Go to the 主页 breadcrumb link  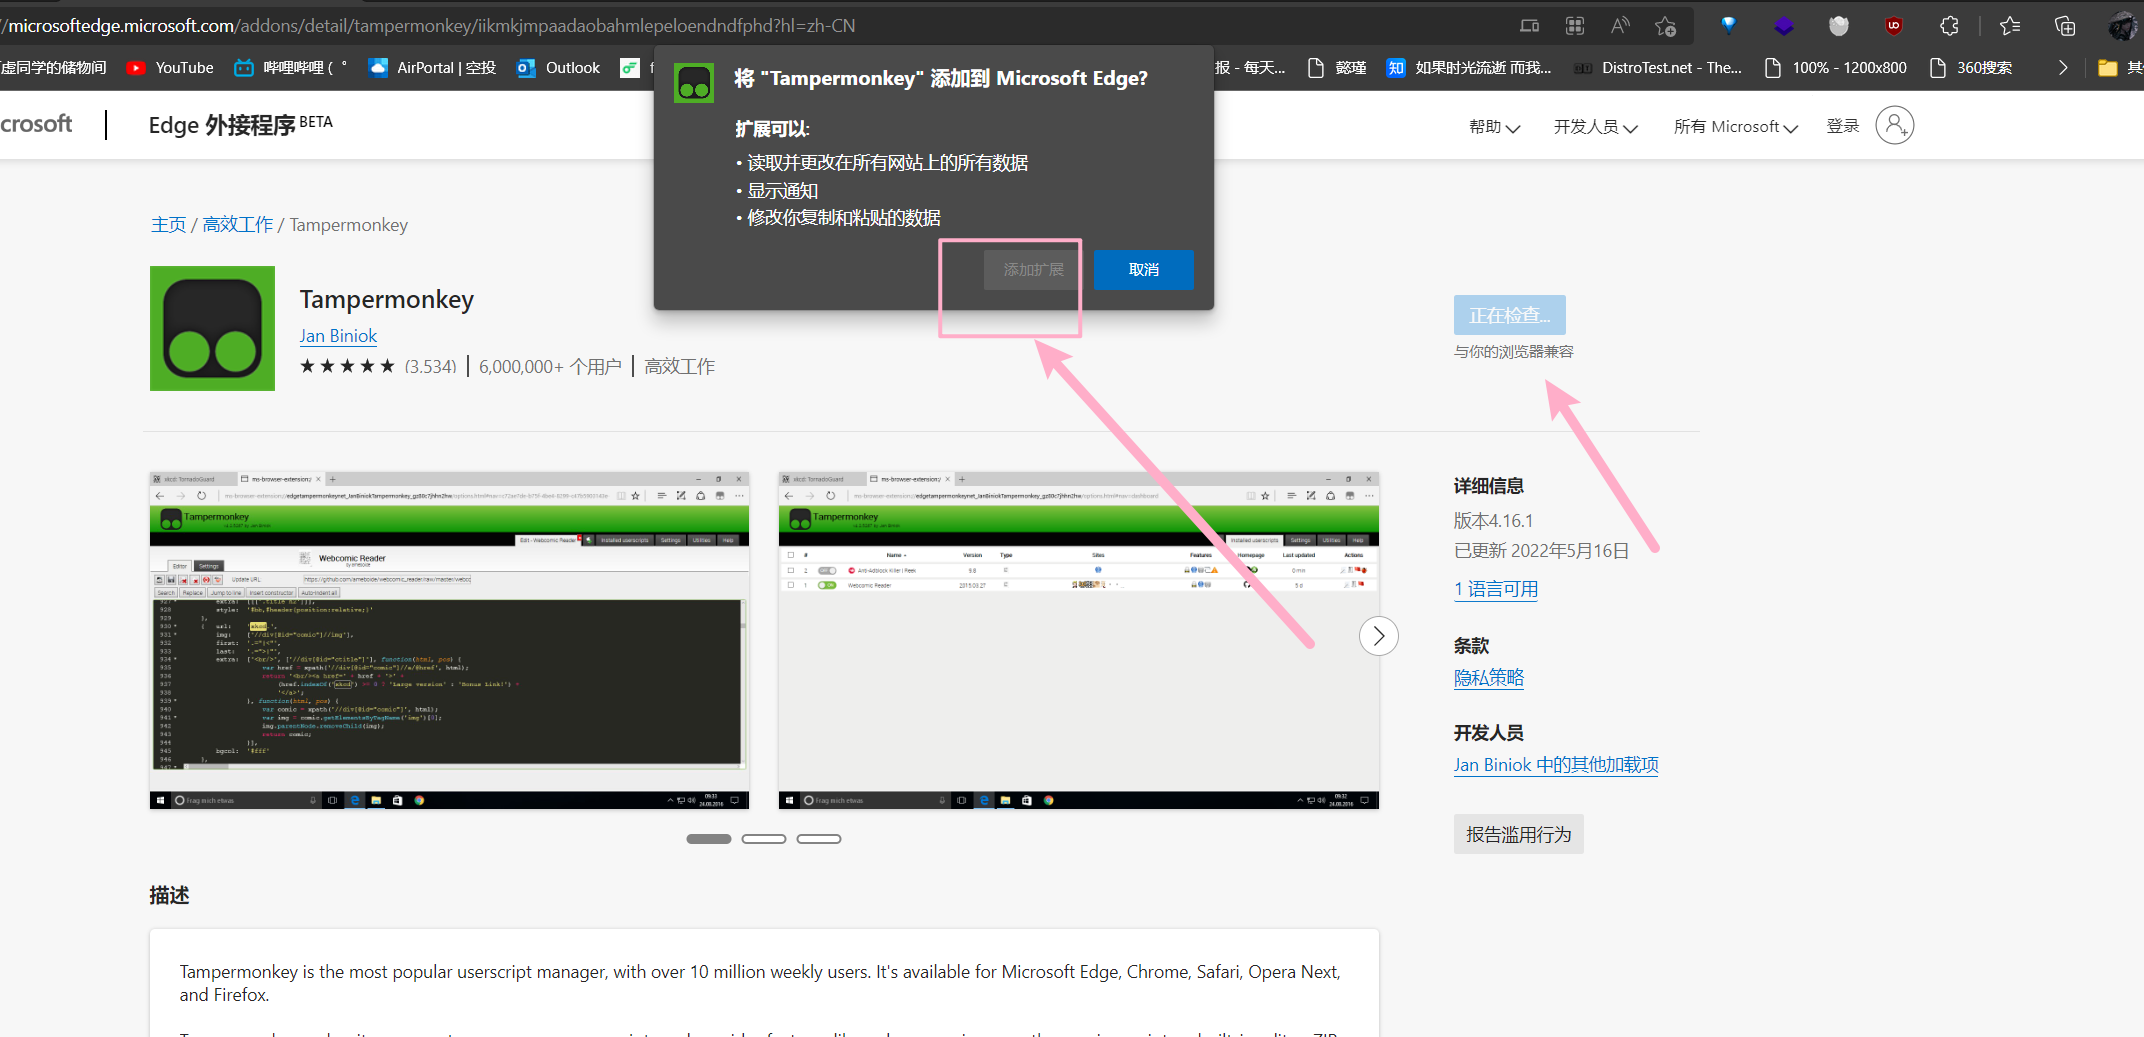168,225
